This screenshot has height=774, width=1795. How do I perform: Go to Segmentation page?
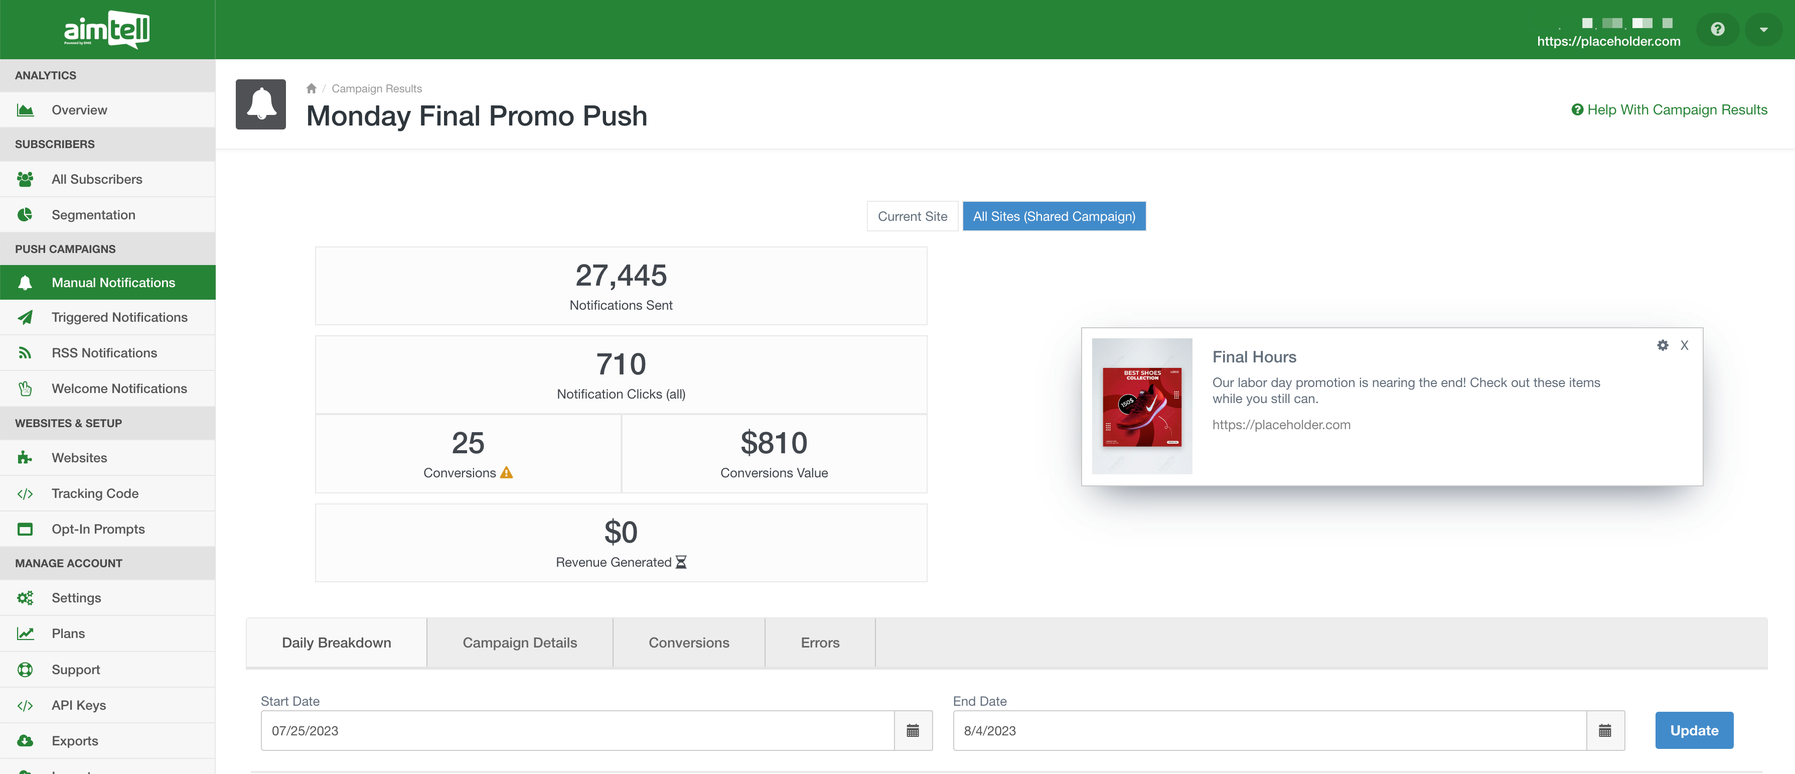(93, 215)
